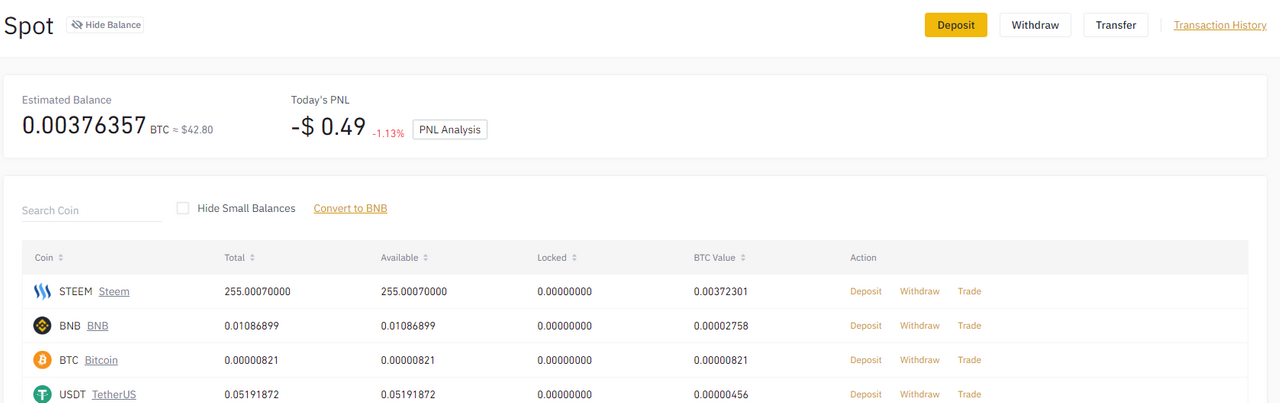Click Deposit in the STEEM row
This screenshot has height=403, width=1280.
866,292
